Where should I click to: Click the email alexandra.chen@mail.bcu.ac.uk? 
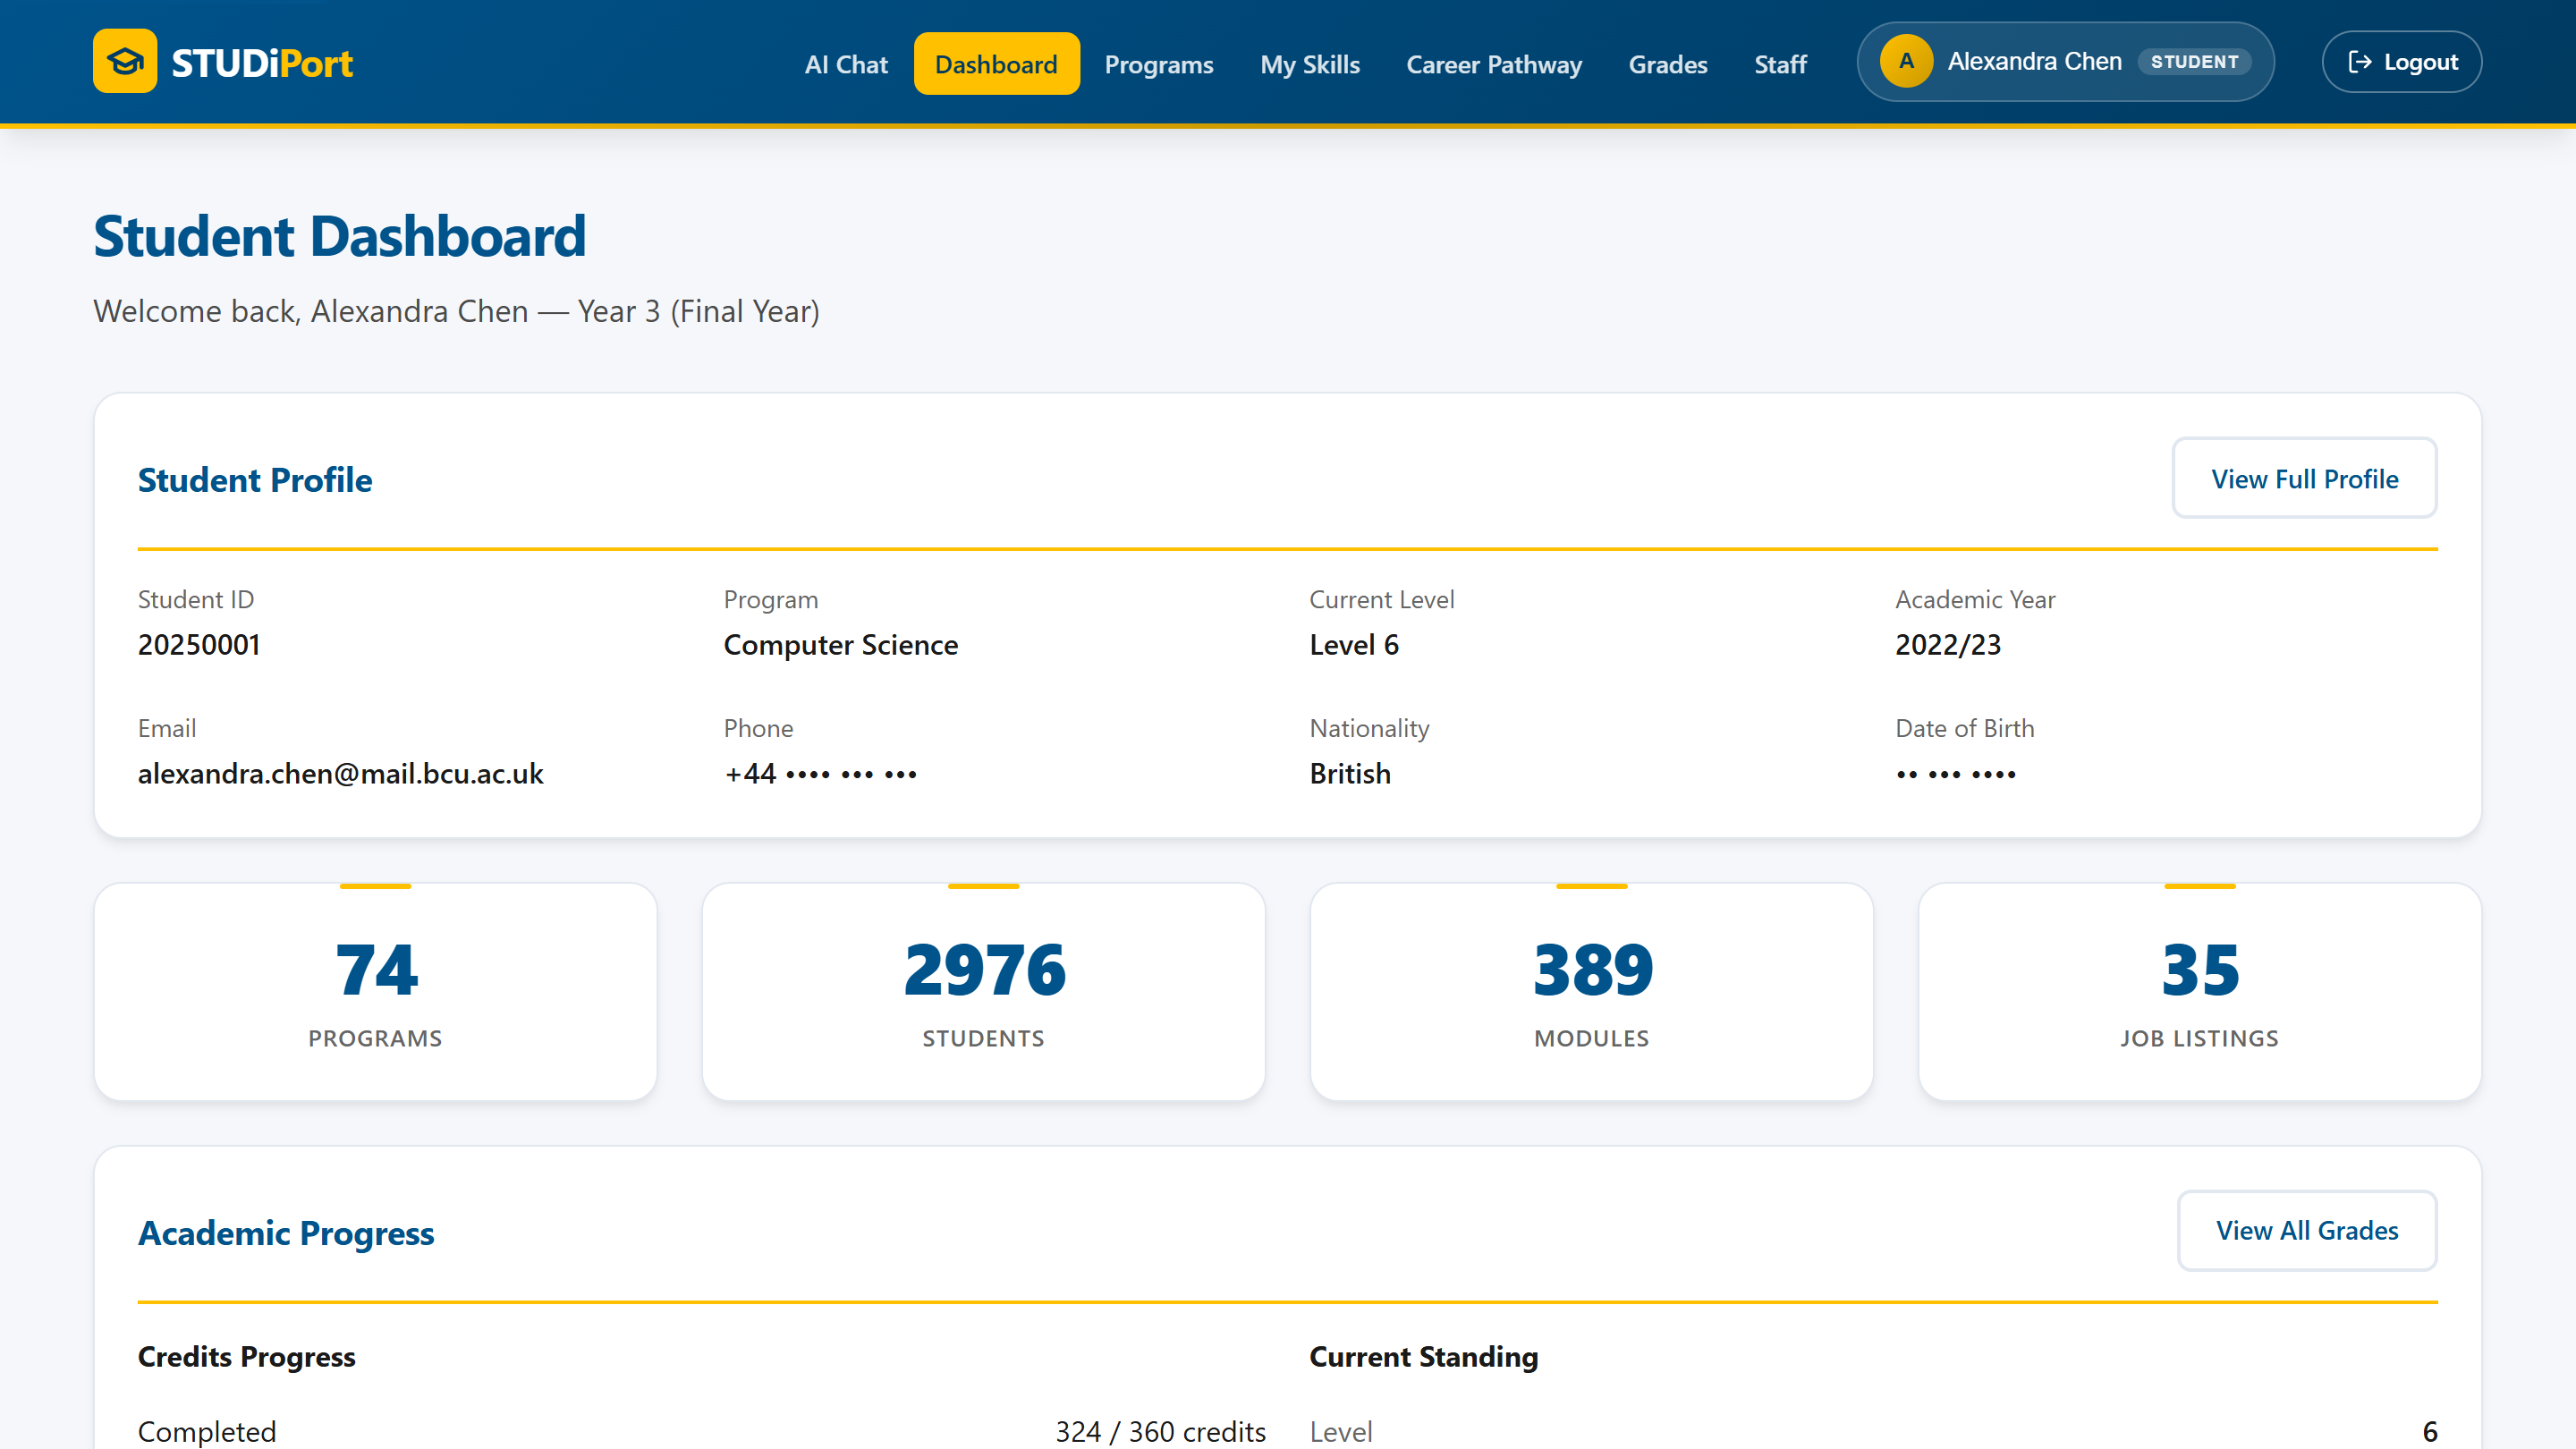[340, 773]
